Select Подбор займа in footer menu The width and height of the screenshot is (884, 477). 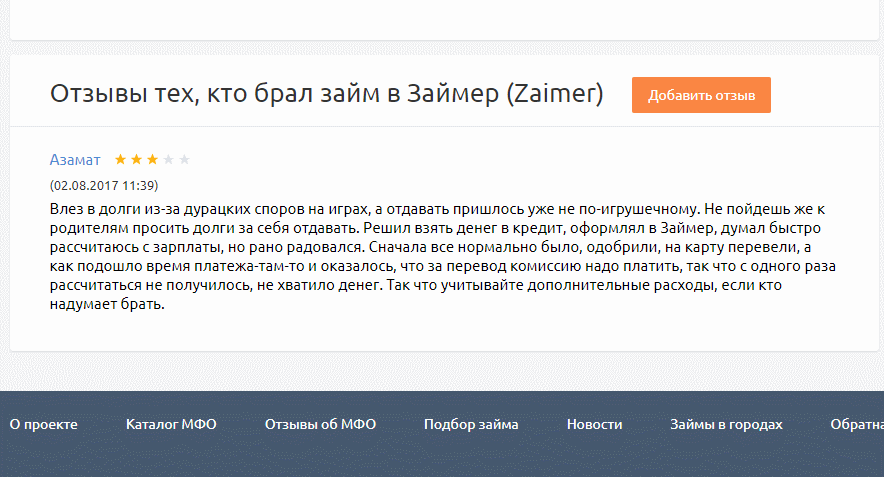[x=471, y=424]
